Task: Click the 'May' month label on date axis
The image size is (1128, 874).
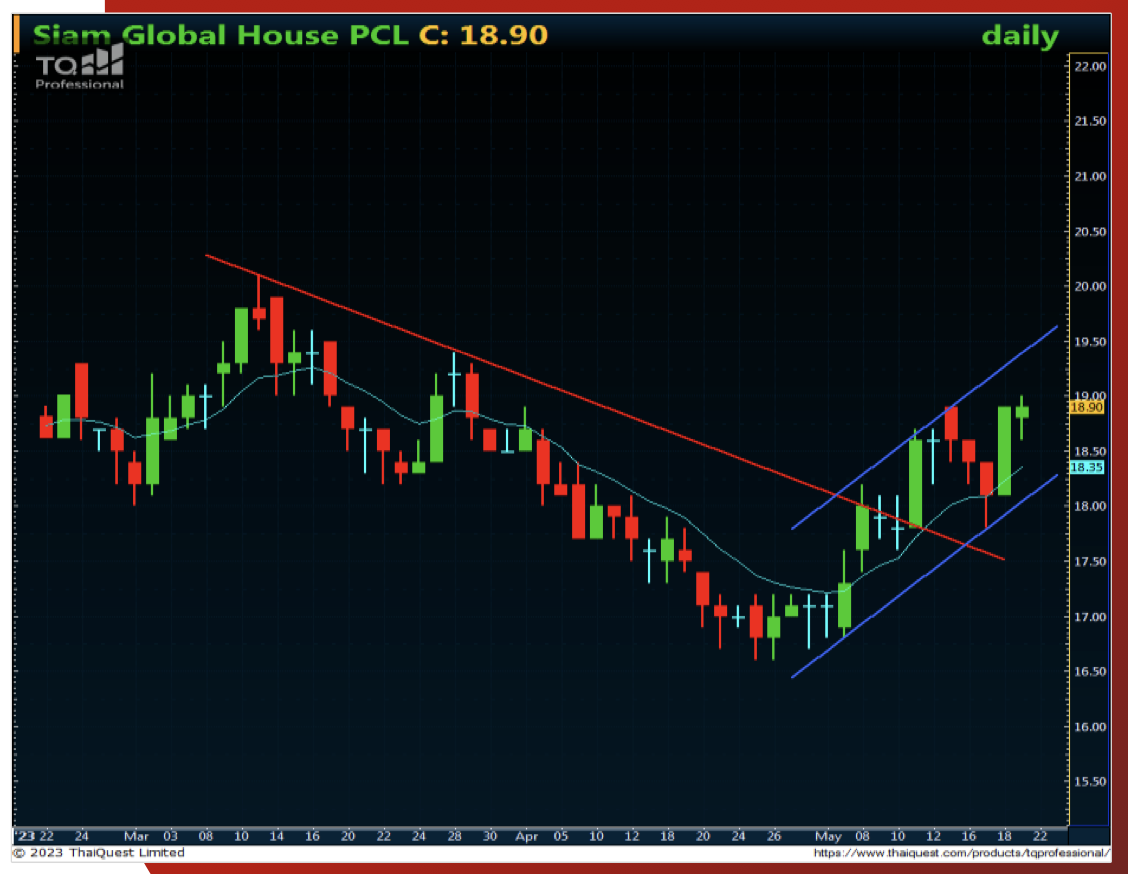Action: click(828, 836)
